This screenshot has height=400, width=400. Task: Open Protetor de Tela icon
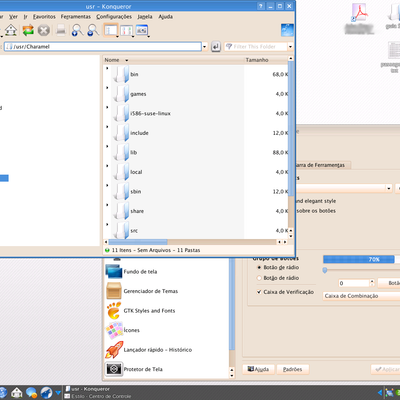click(114, 369)
